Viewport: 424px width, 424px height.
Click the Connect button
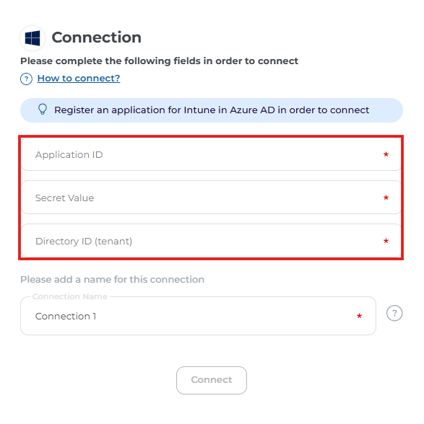pos(211,380)
